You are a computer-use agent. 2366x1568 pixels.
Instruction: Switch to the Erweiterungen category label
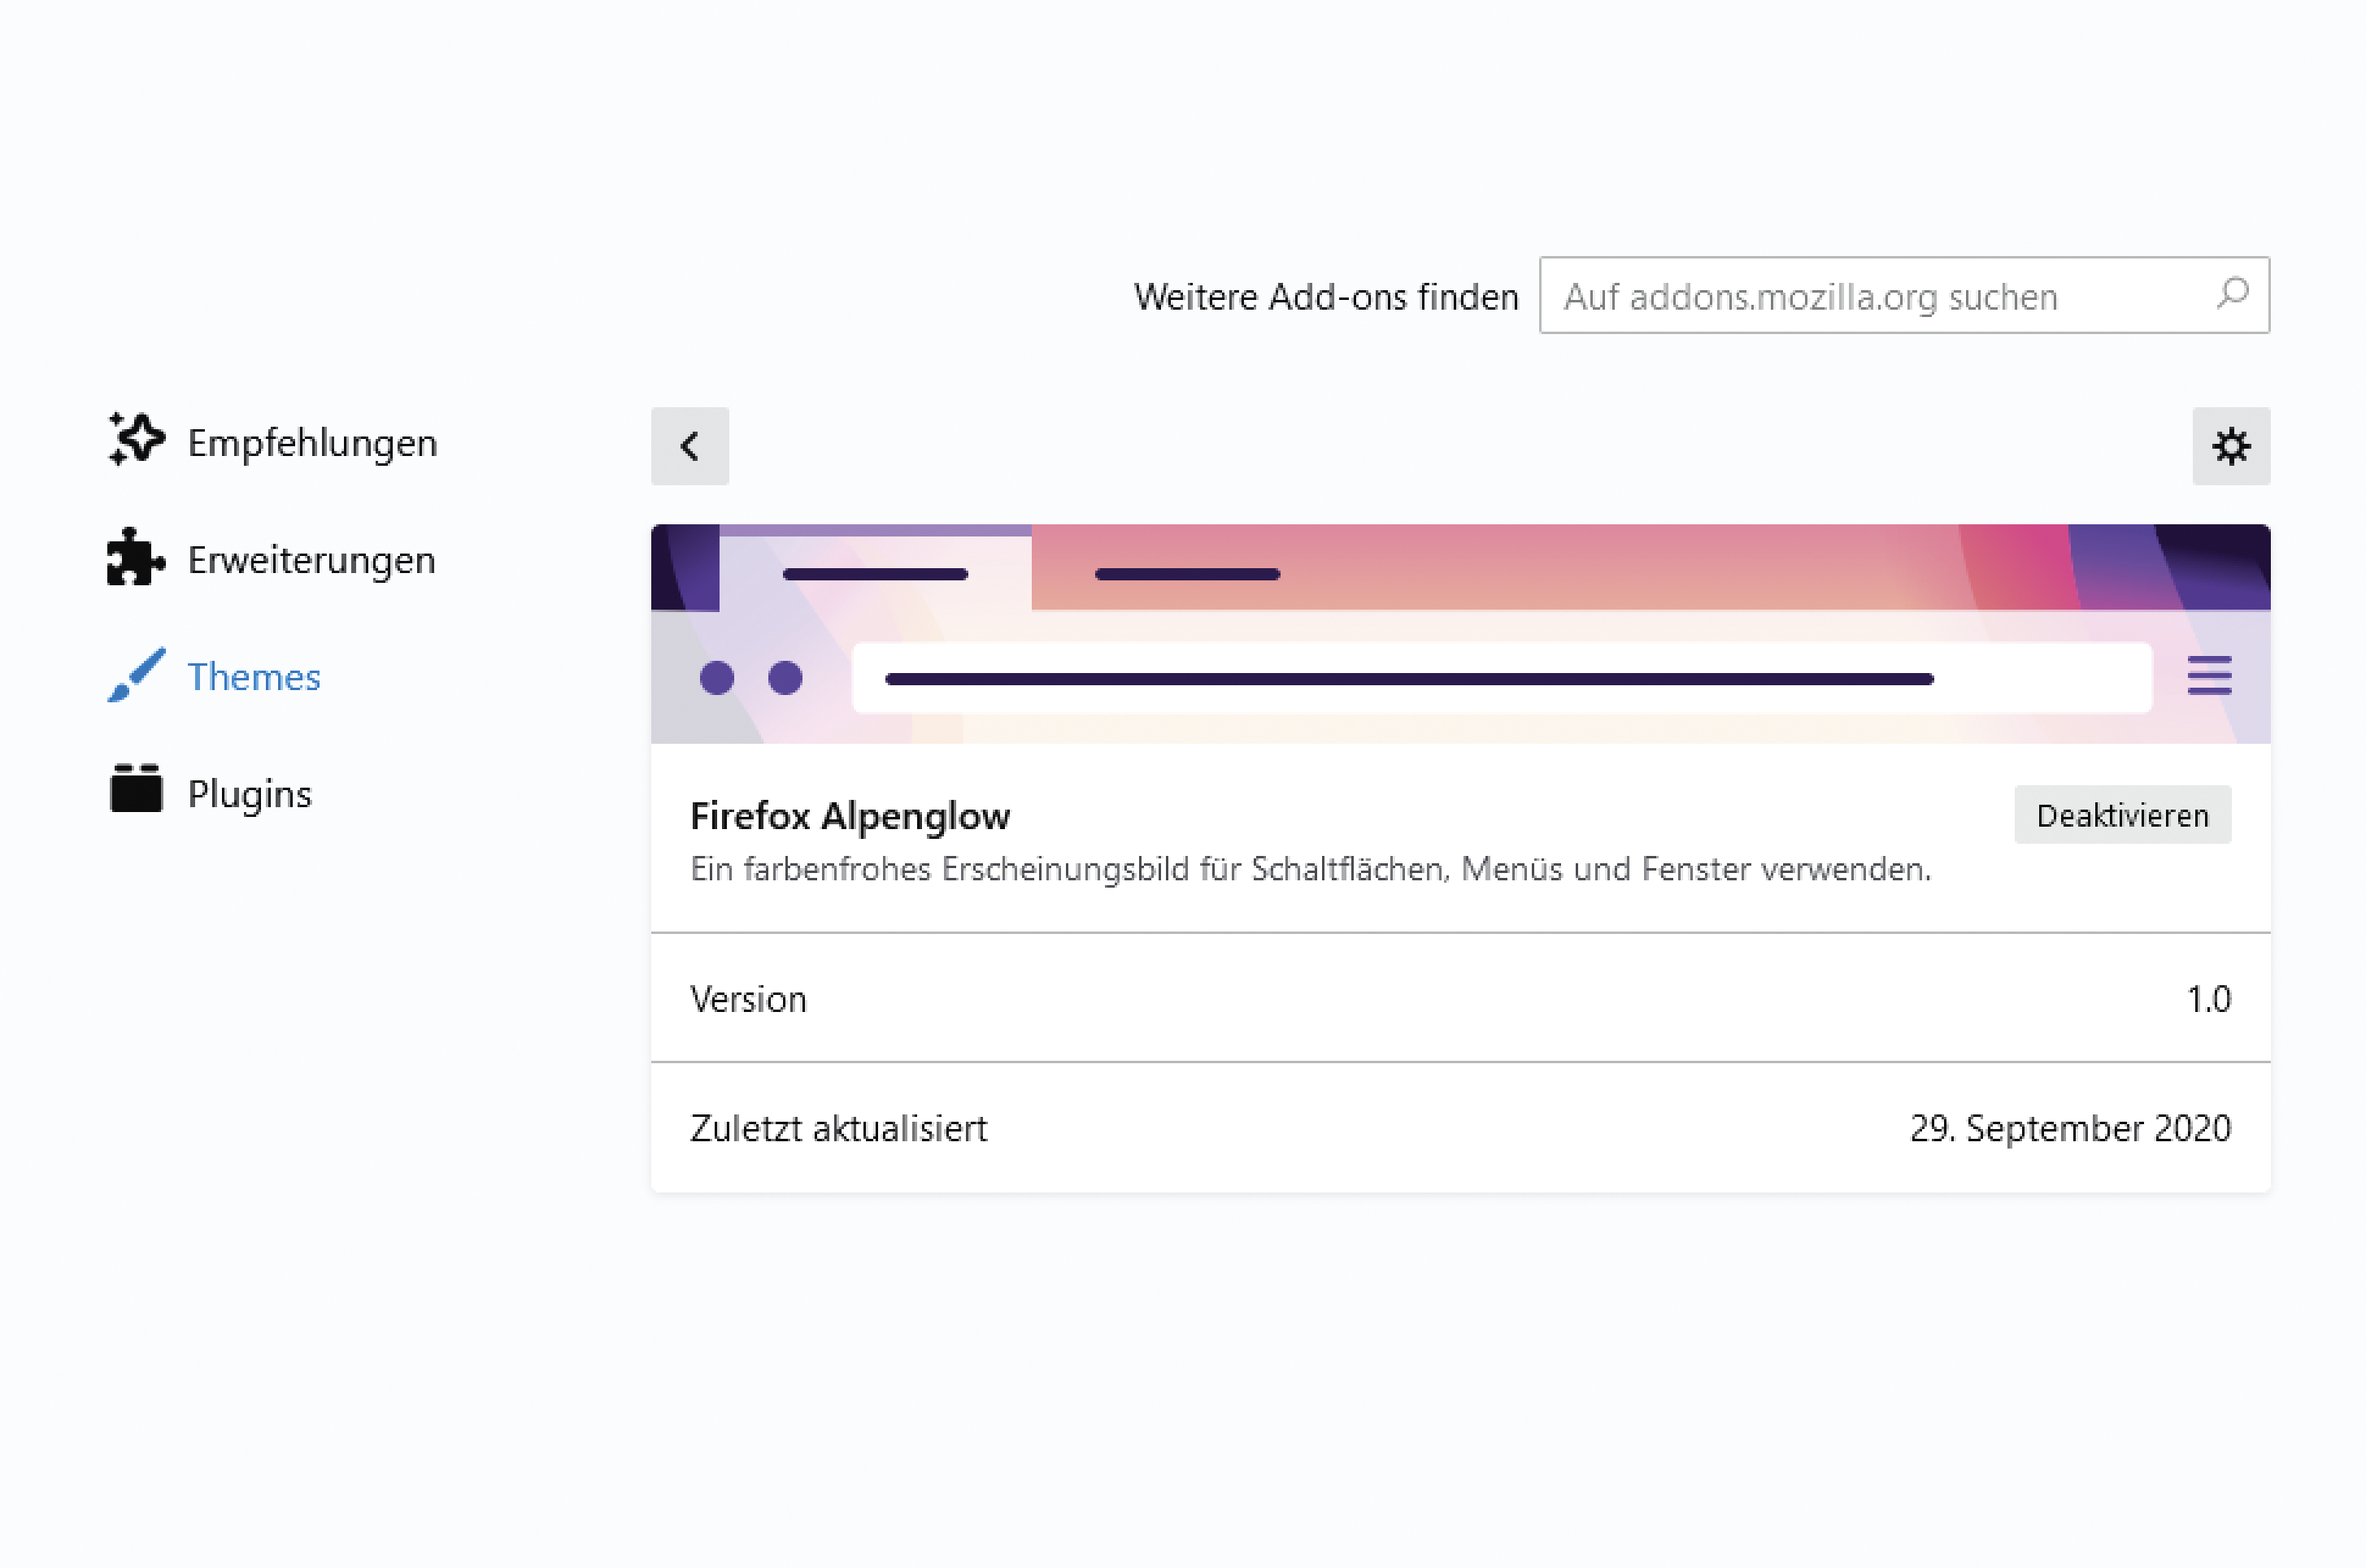(x=311, y=560)
